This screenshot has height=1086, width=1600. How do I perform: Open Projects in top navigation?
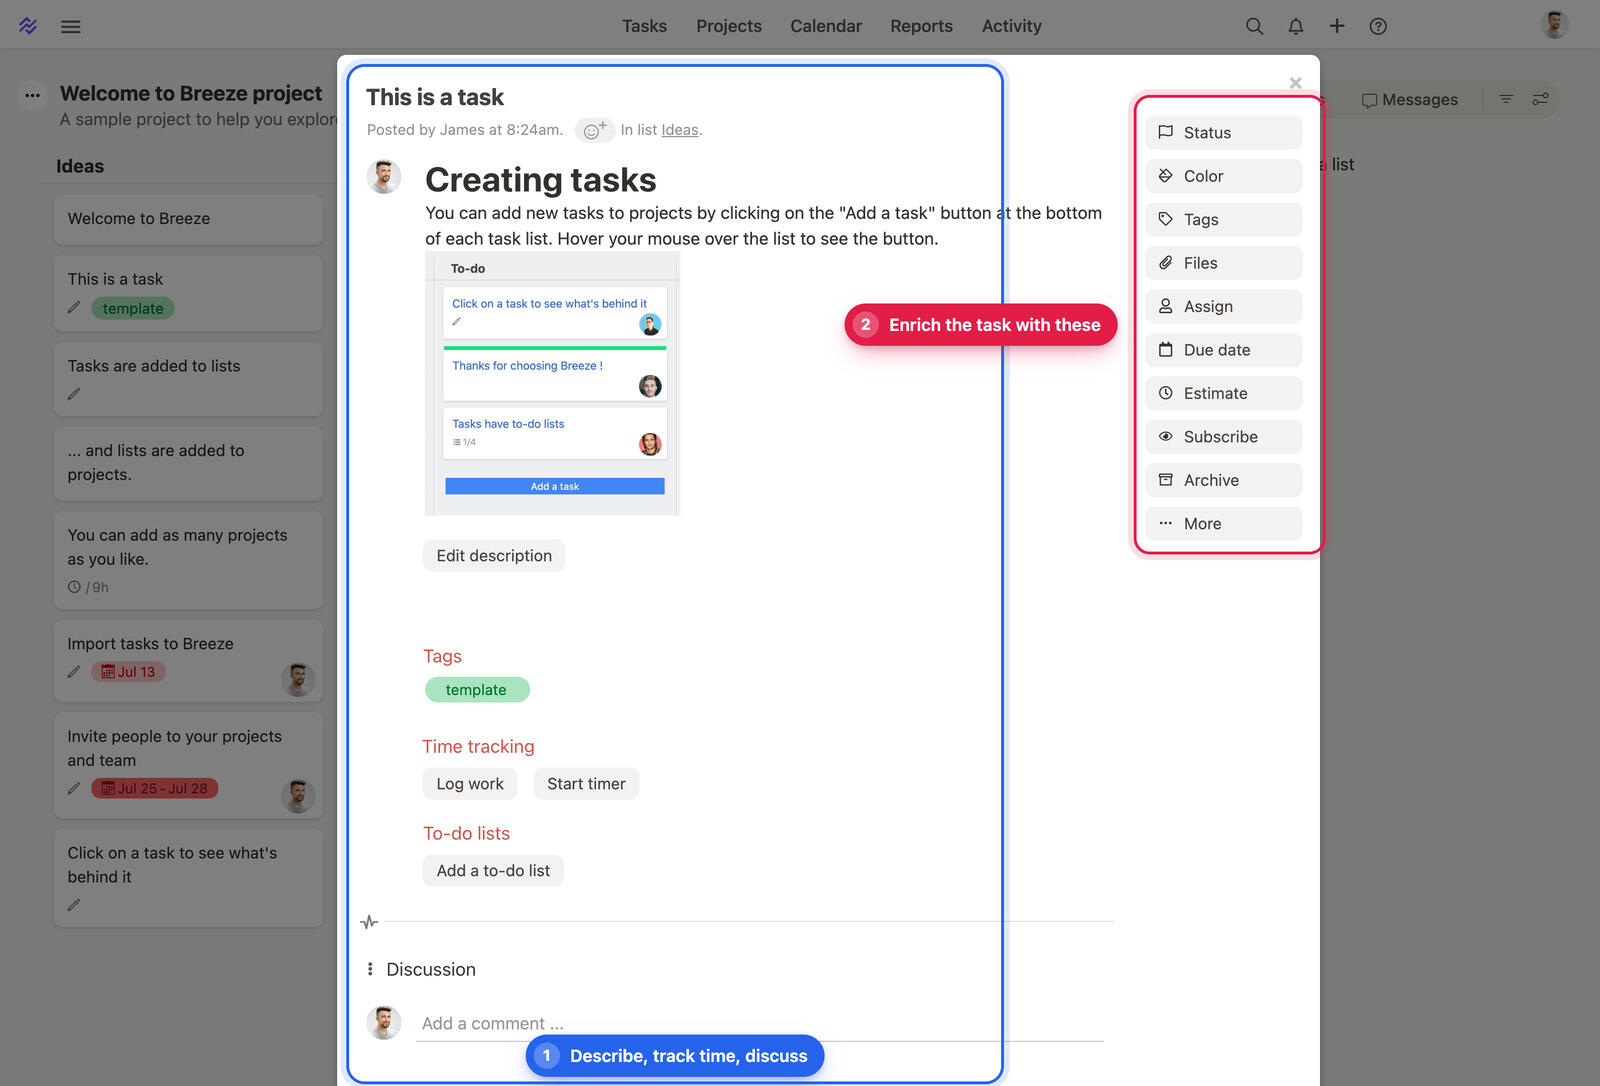point(729,26)
